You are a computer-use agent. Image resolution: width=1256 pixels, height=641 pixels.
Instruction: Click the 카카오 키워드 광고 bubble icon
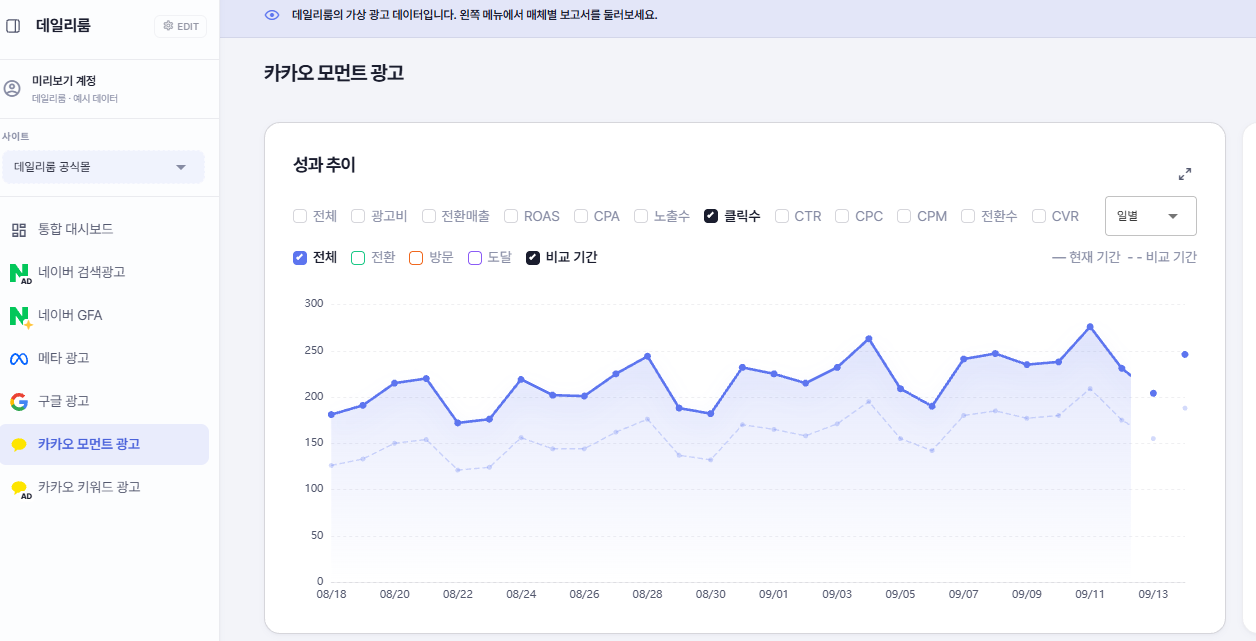pyautogui.click(x=20, y=489)
